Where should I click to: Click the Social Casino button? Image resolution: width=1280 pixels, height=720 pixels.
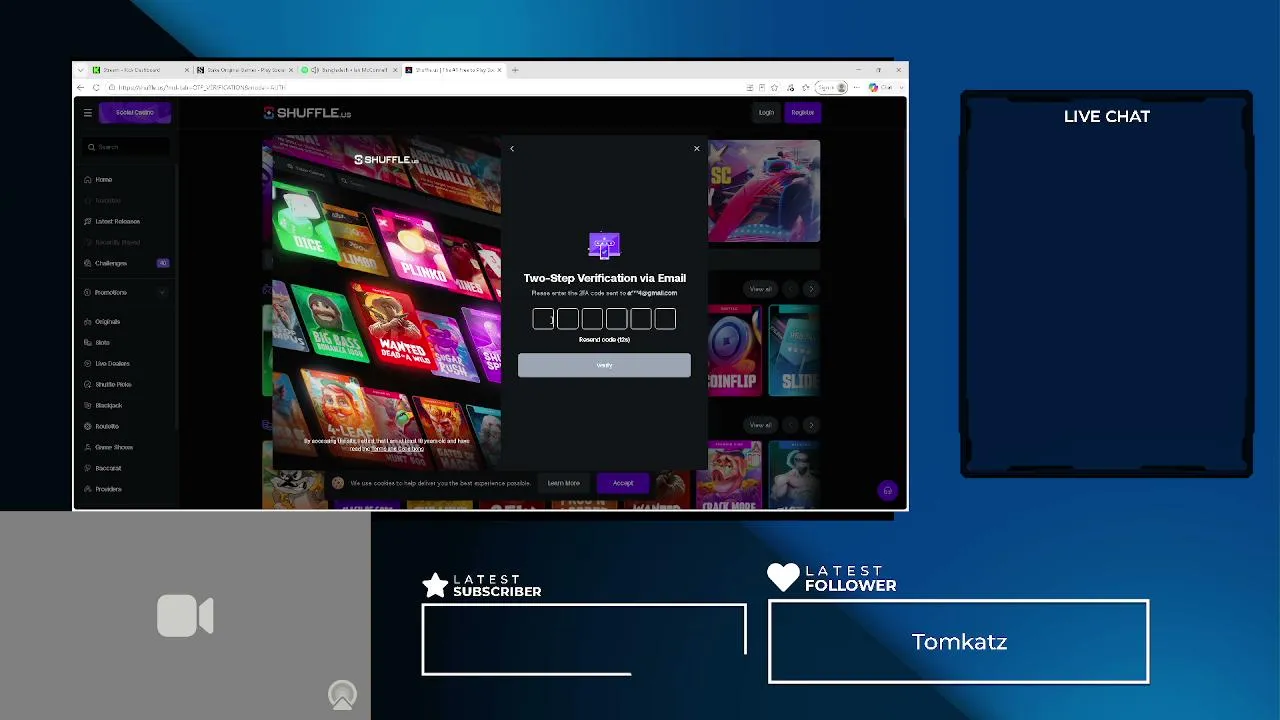(x=135, y=113)
